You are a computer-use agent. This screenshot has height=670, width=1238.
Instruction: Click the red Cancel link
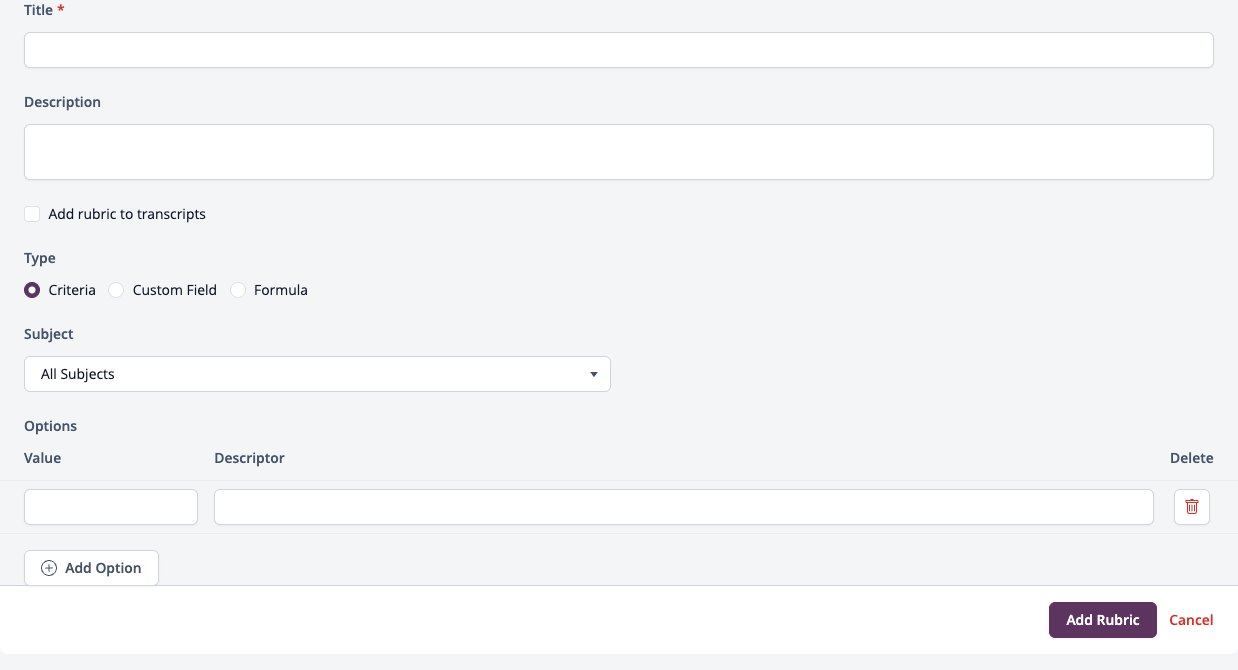[x=1191, y=620]
